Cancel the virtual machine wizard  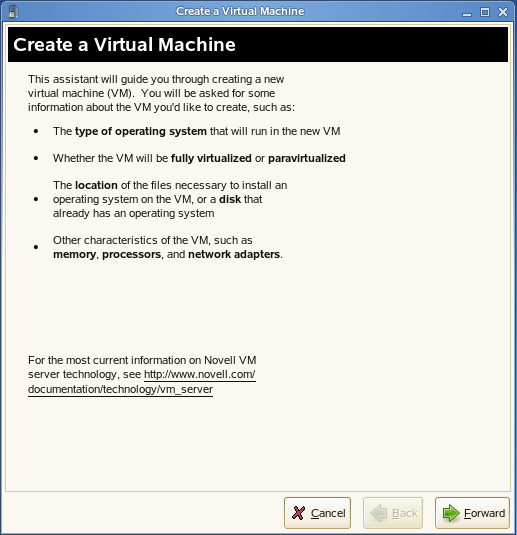coord(317,513)
